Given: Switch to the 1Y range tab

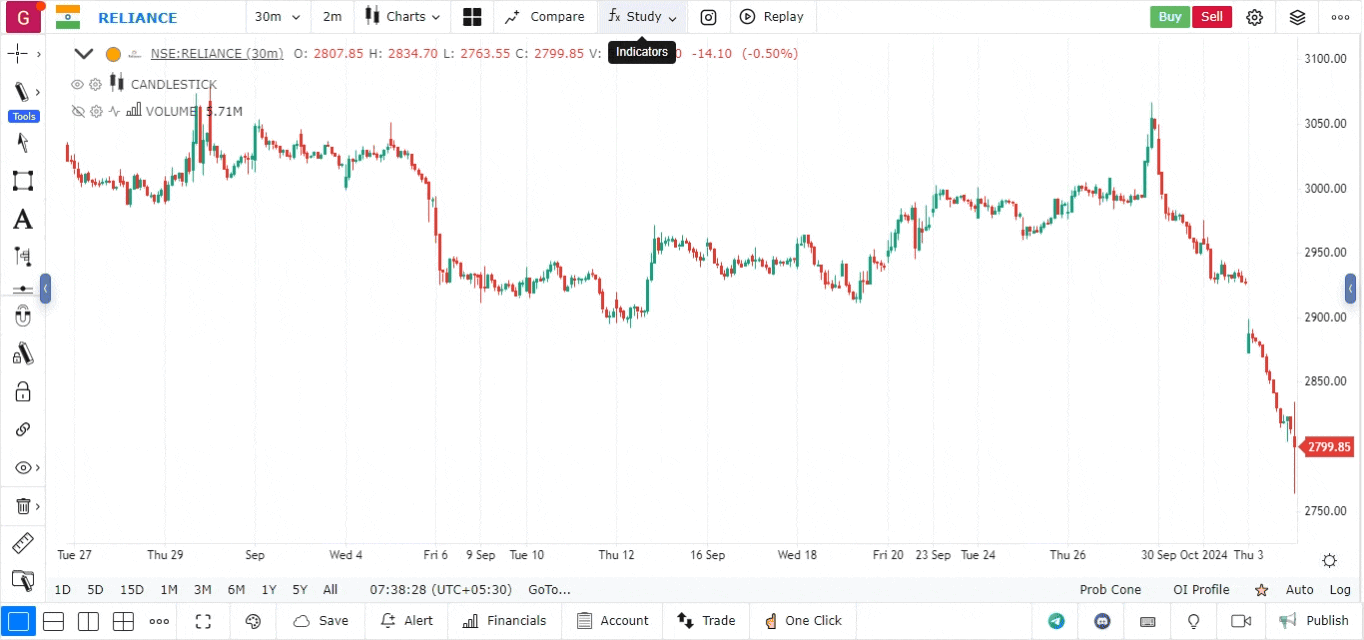Looking at the screenshot, I should tap(268, 590).
